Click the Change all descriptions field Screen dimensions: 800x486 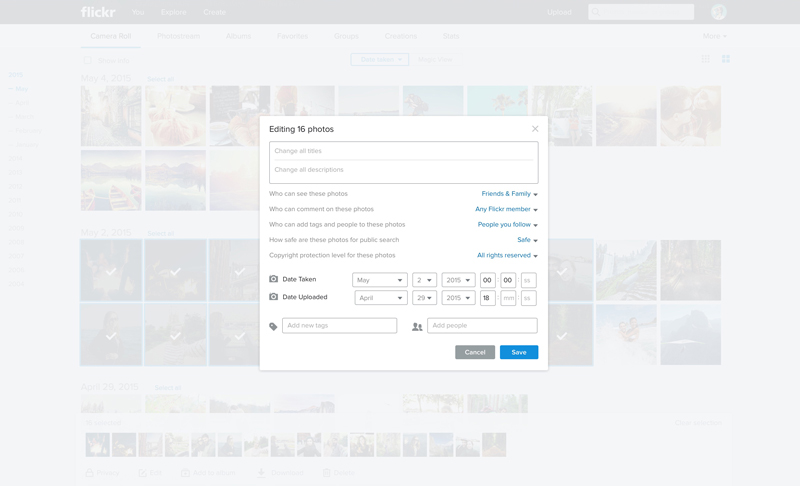point(404,171)
